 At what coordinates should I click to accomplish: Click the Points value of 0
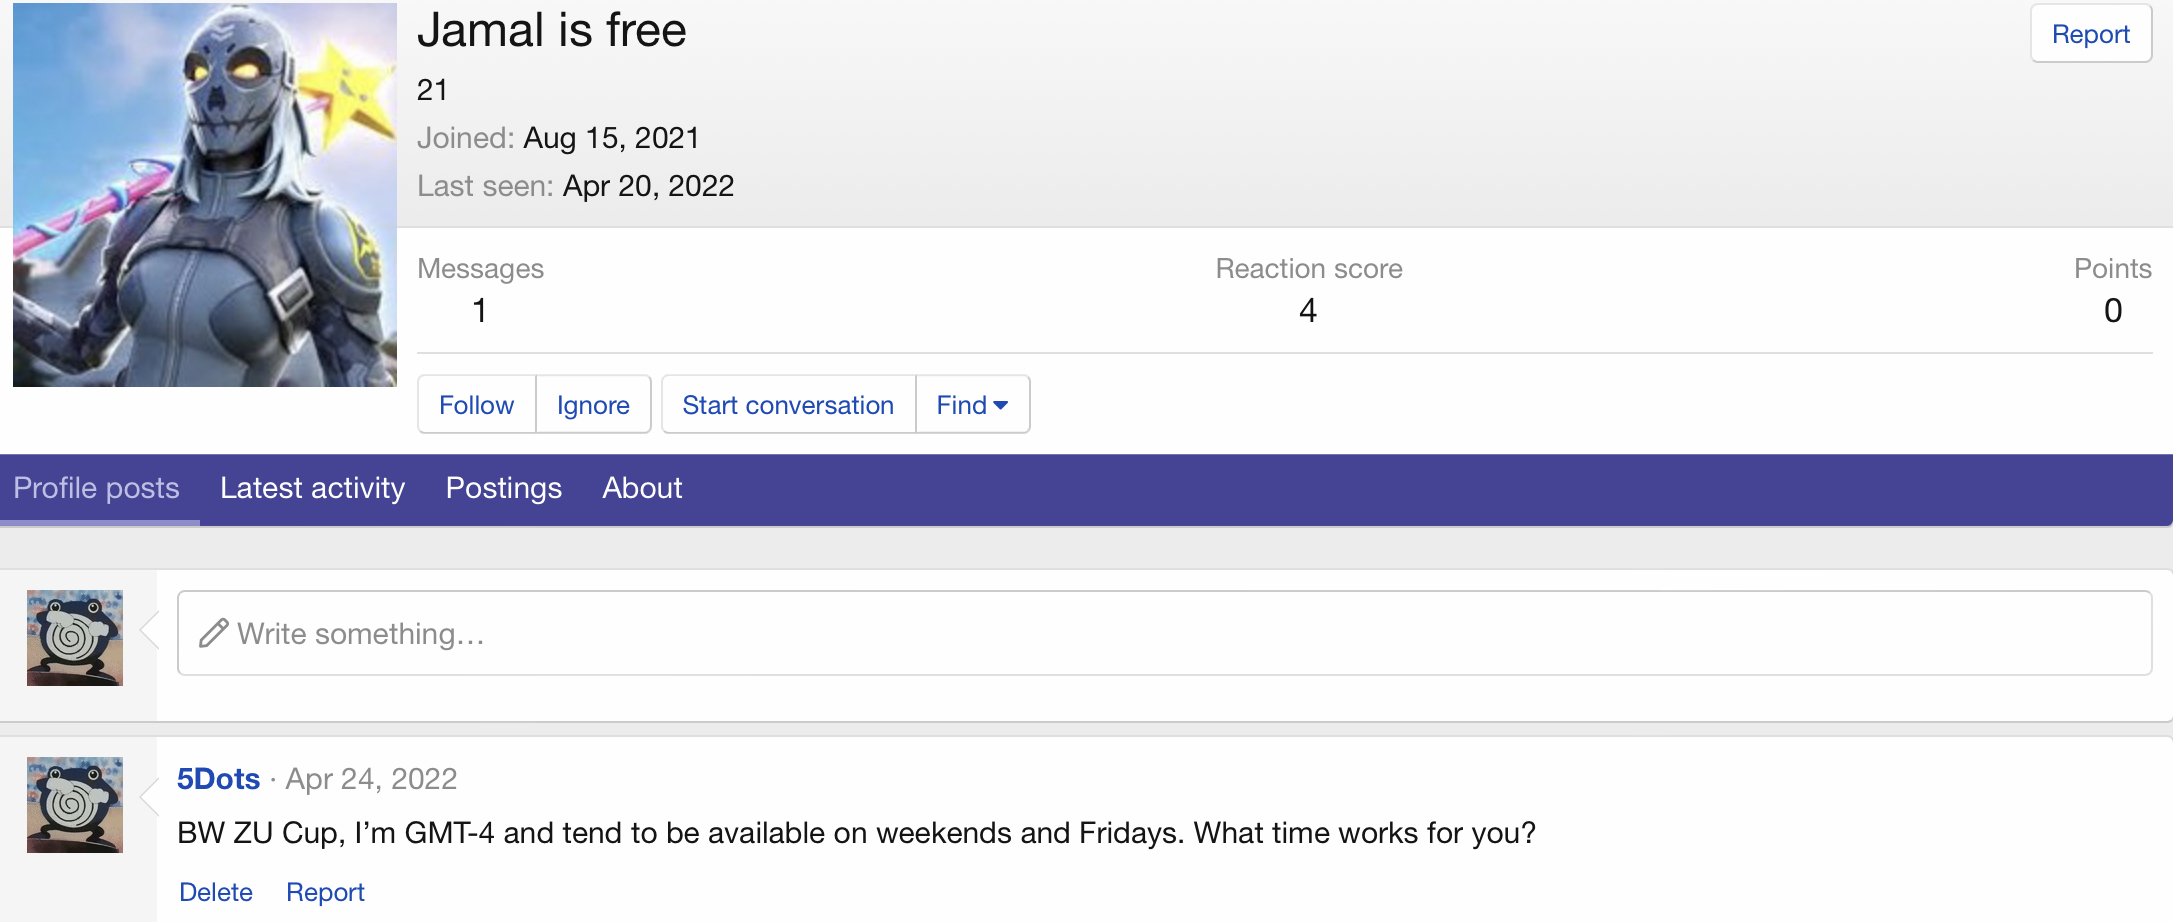pos(2112,311)
